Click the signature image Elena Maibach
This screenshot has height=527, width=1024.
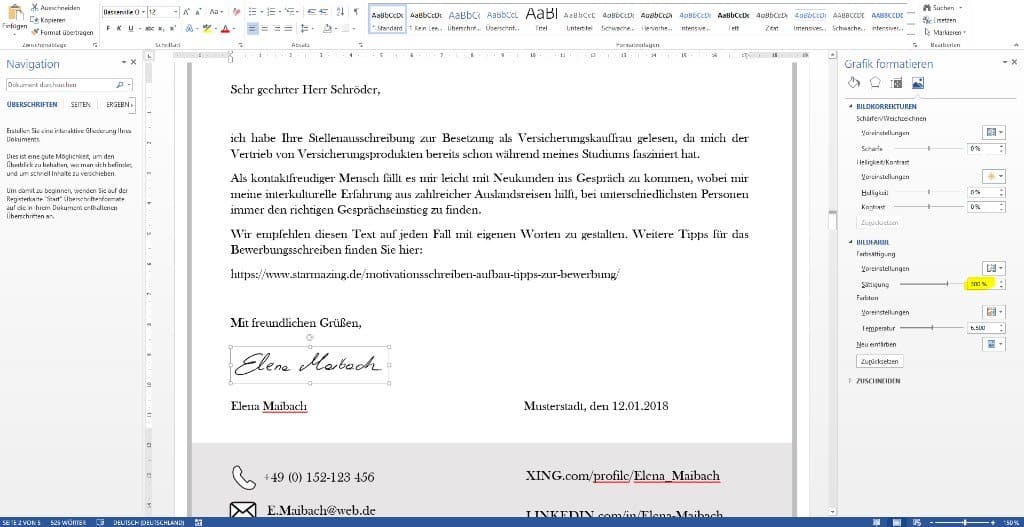coord(310,366)
